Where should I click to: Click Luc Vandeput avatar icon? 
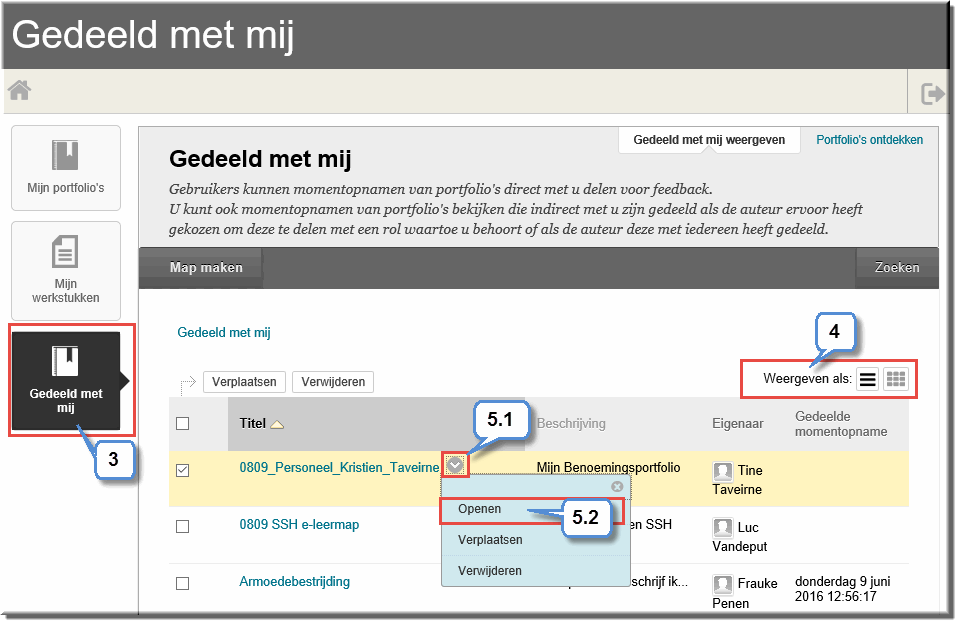(x=723, y=528)
